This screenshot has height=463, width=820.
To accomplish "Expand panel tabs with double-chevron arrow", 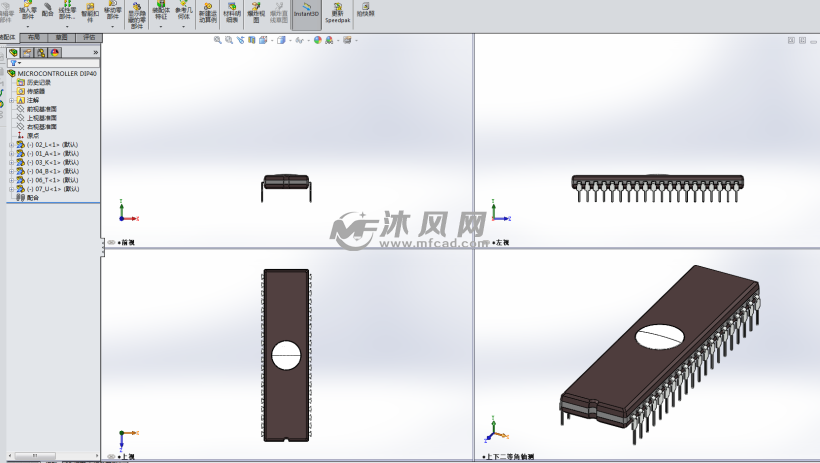I will click(96, 52).
